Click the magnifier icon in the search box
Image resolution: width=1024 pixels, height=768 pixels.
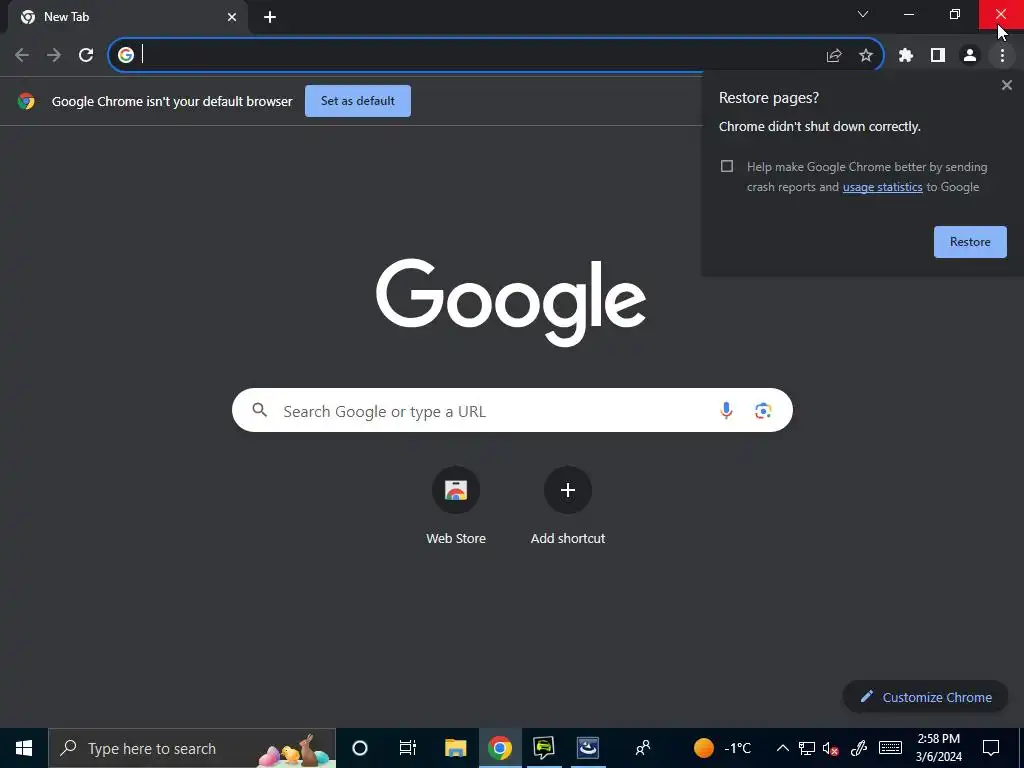coord(260,410)
